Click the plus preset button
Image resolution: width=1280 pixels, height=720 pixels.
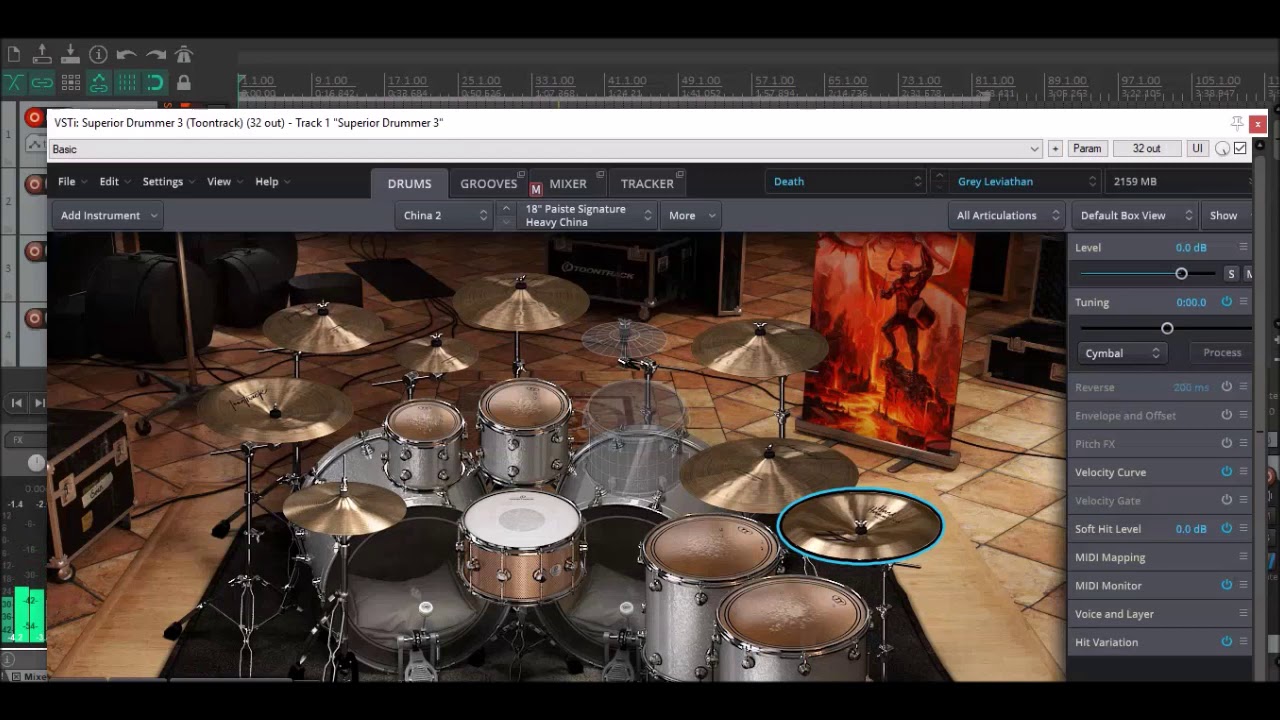[x=1055, y=149]
